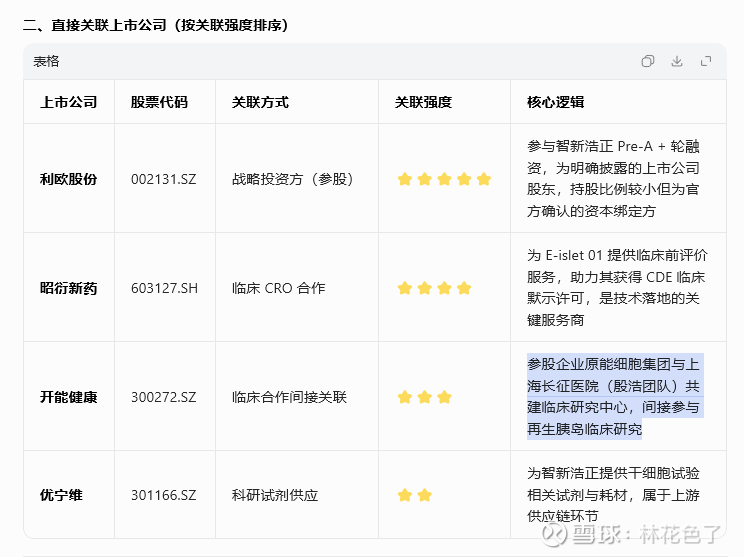Click the 表格 label above the table
Image resolution: width=744 pixels, height=557 pixels.
click(46, 61)
